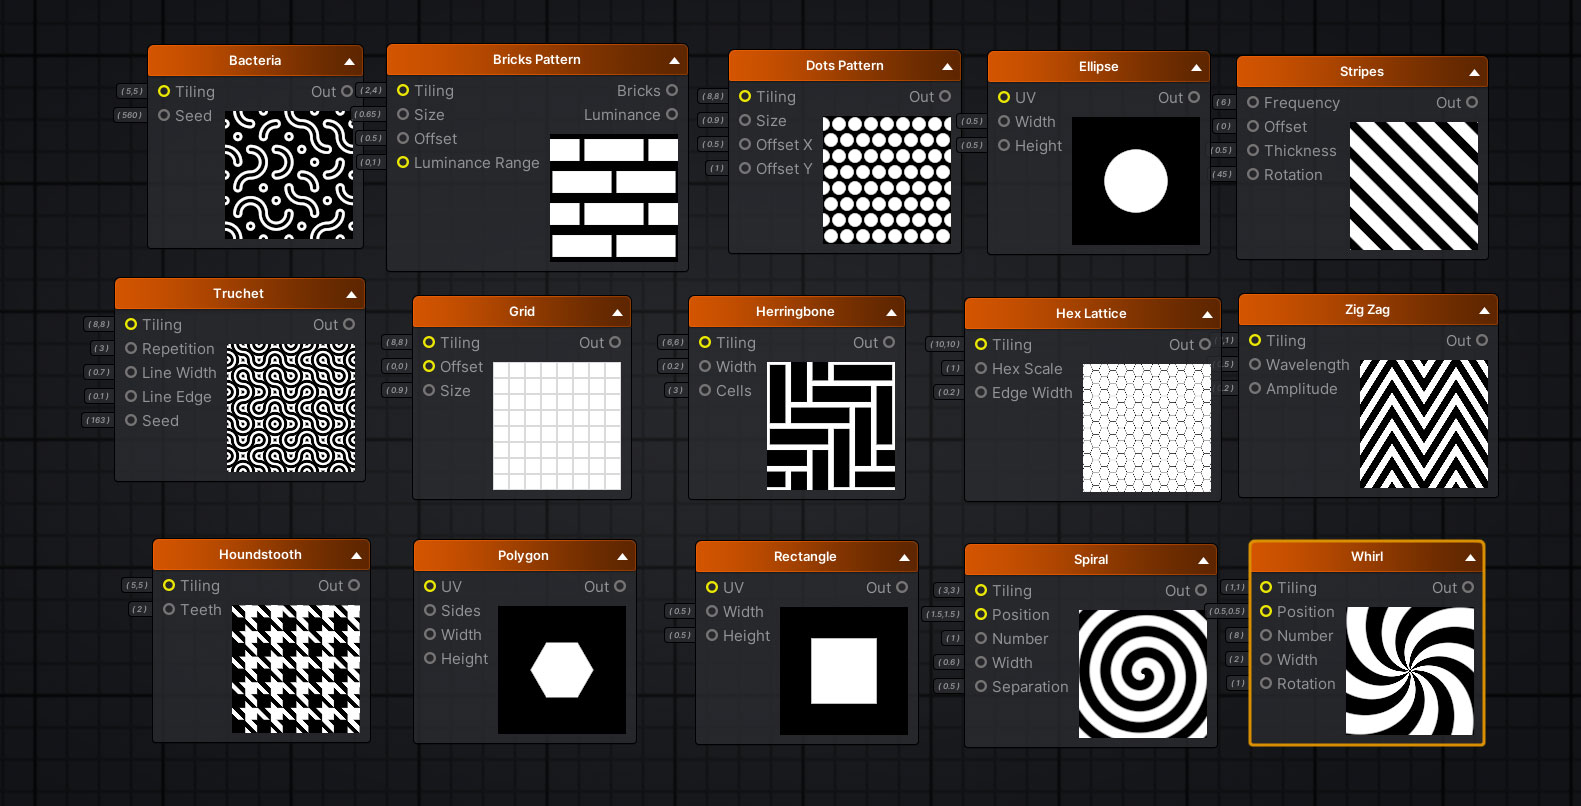Collapse the Rectangle node
The image size is (1581, 806).
904,557
